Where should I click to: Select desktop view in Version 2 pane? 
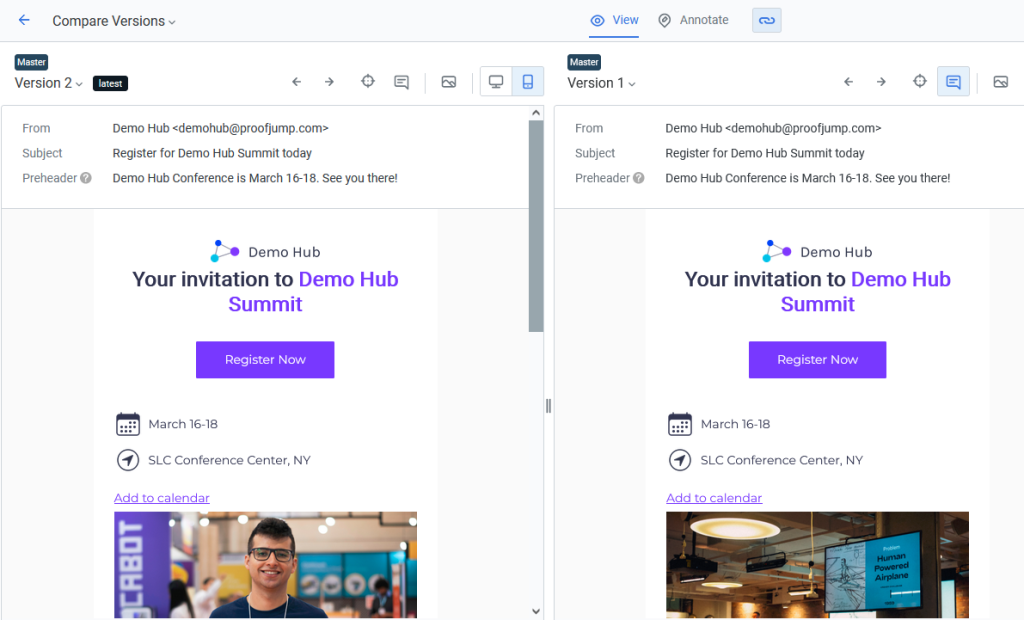(496, 82)
